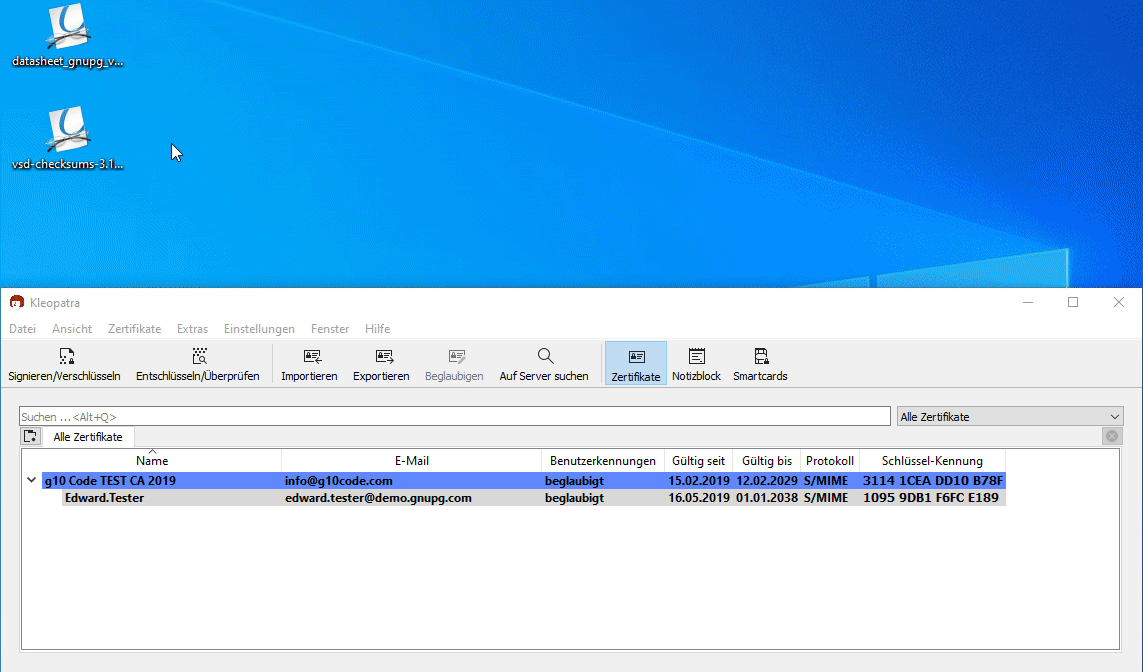The width and height of the screenshot is (1143, 672).
Task: Select the Alle Zertifikate tab
Action: 88,437
